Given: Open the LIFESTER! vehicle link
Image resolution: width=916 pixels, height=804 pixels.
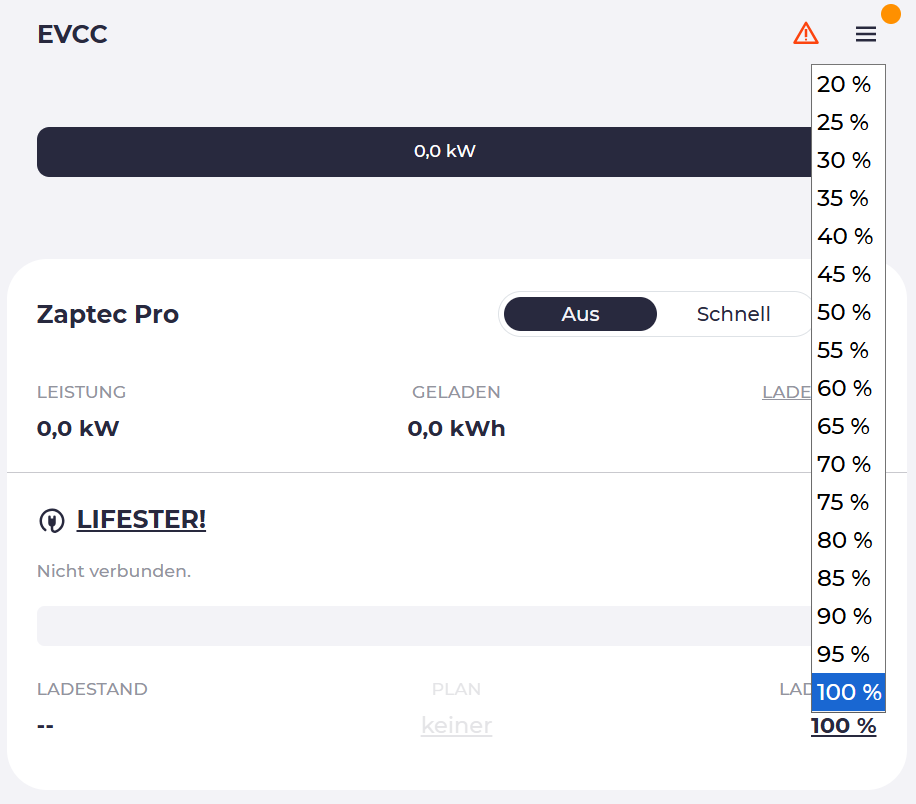Looking at the screenshot, I should coord(141,520).
